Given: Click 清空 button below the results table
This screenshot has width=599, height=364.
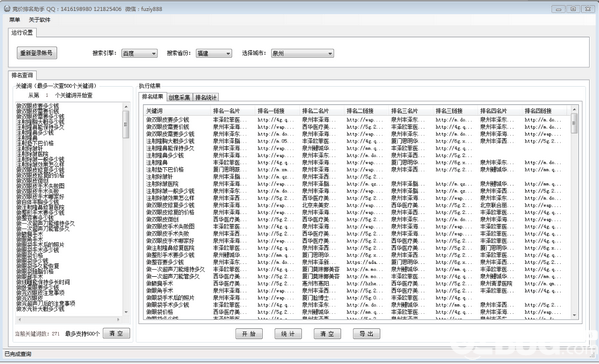Looking at the screenshot, I should coord(327,334).
